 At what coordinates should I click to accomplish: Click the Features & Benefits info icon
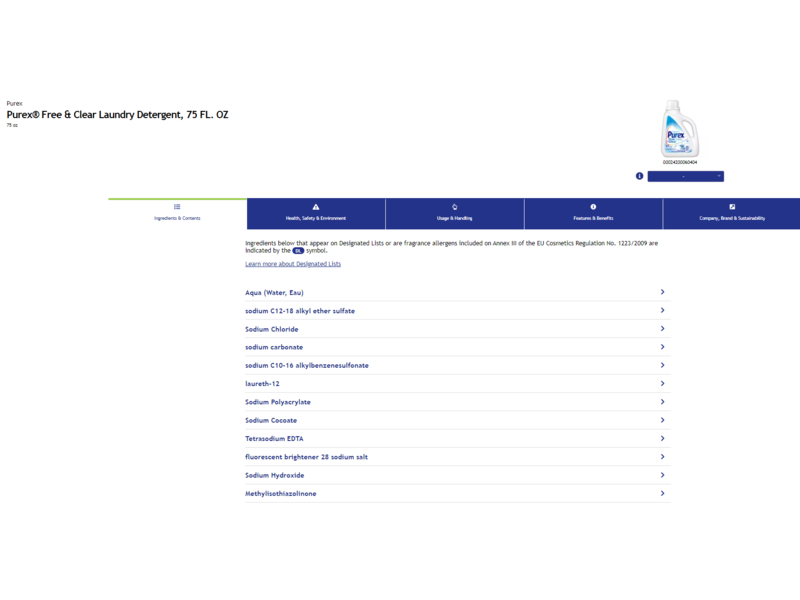pyautogui.click(x=593, y=207)
